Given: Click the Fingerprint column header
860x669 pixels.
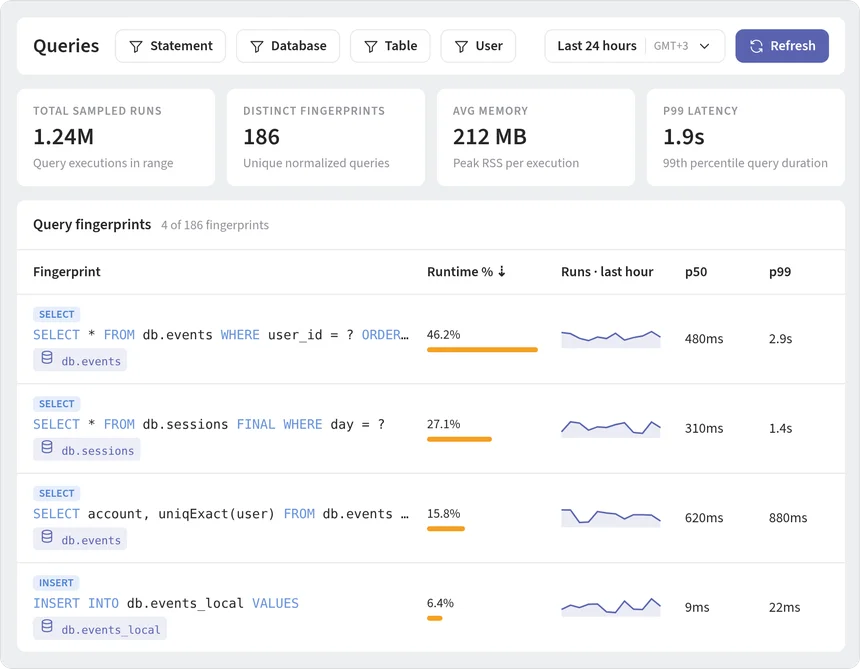Looking at the screenshot, I should (x=67, y=271).
